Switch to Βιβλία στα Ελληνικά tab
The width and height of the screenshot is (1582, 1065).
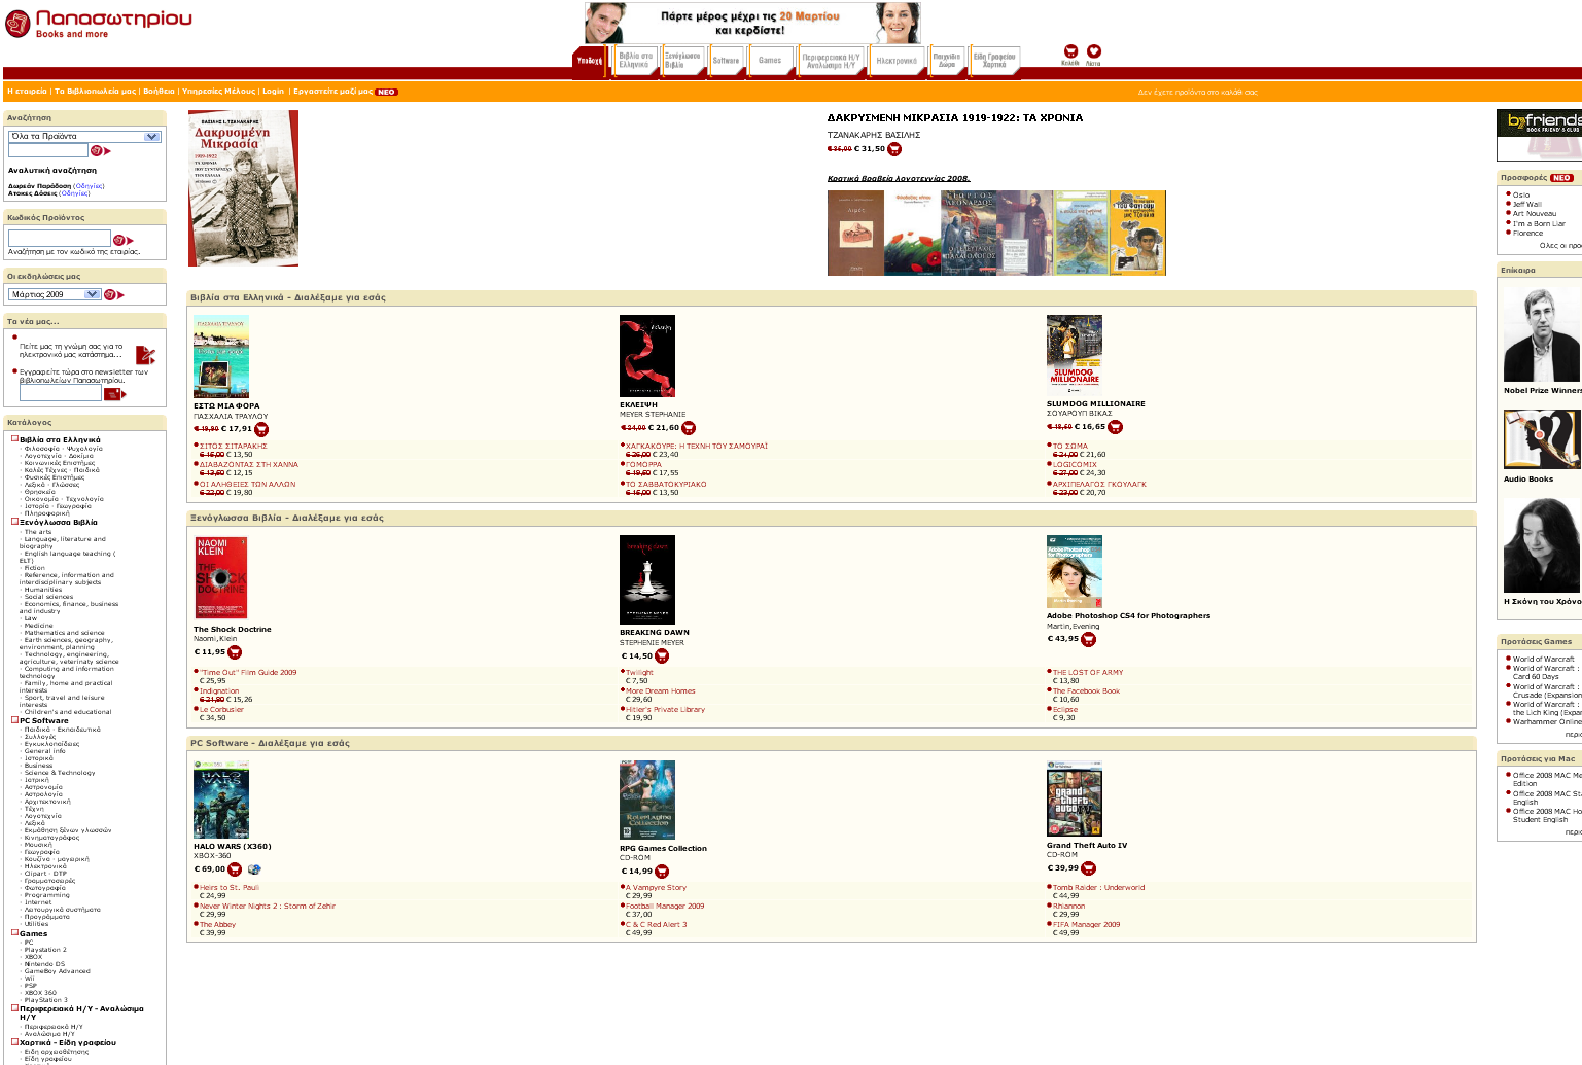click(x=636, y=60)
